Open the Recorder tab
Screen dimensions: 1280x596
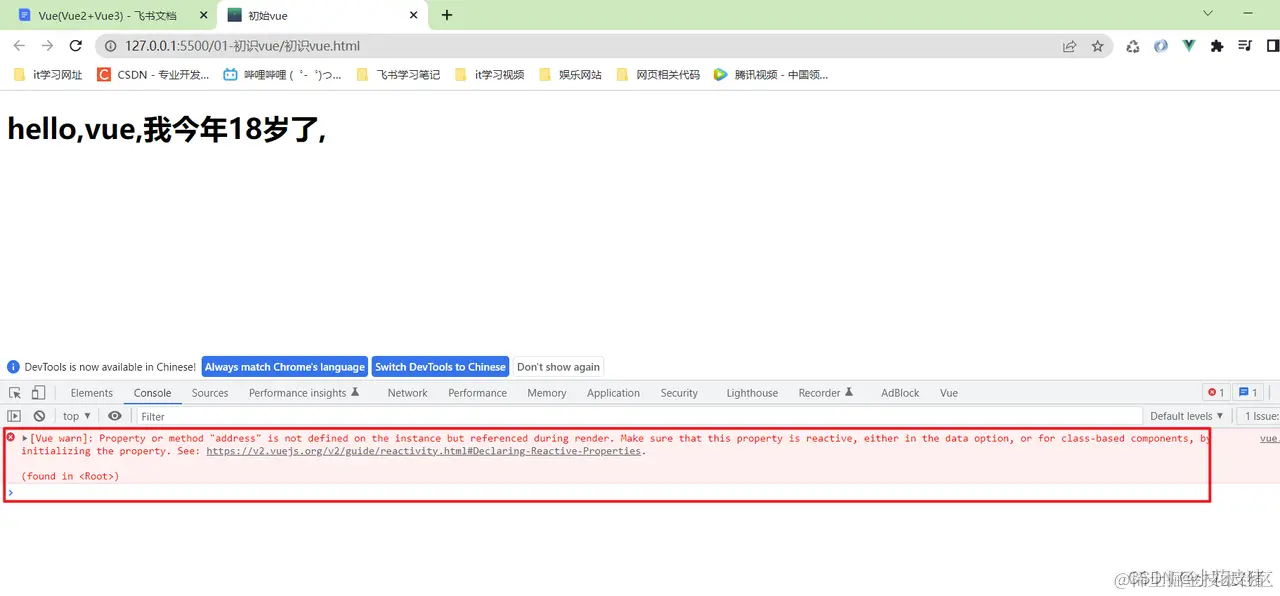tap(826, 393)
